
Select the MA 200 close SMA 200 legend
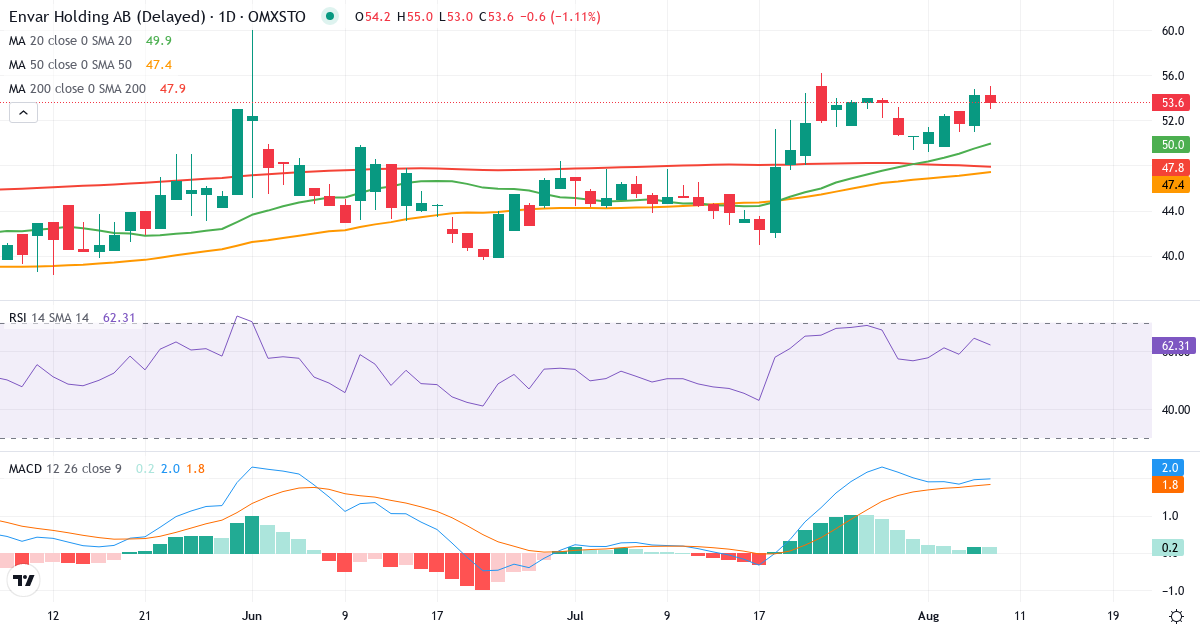tap(78, 89)
